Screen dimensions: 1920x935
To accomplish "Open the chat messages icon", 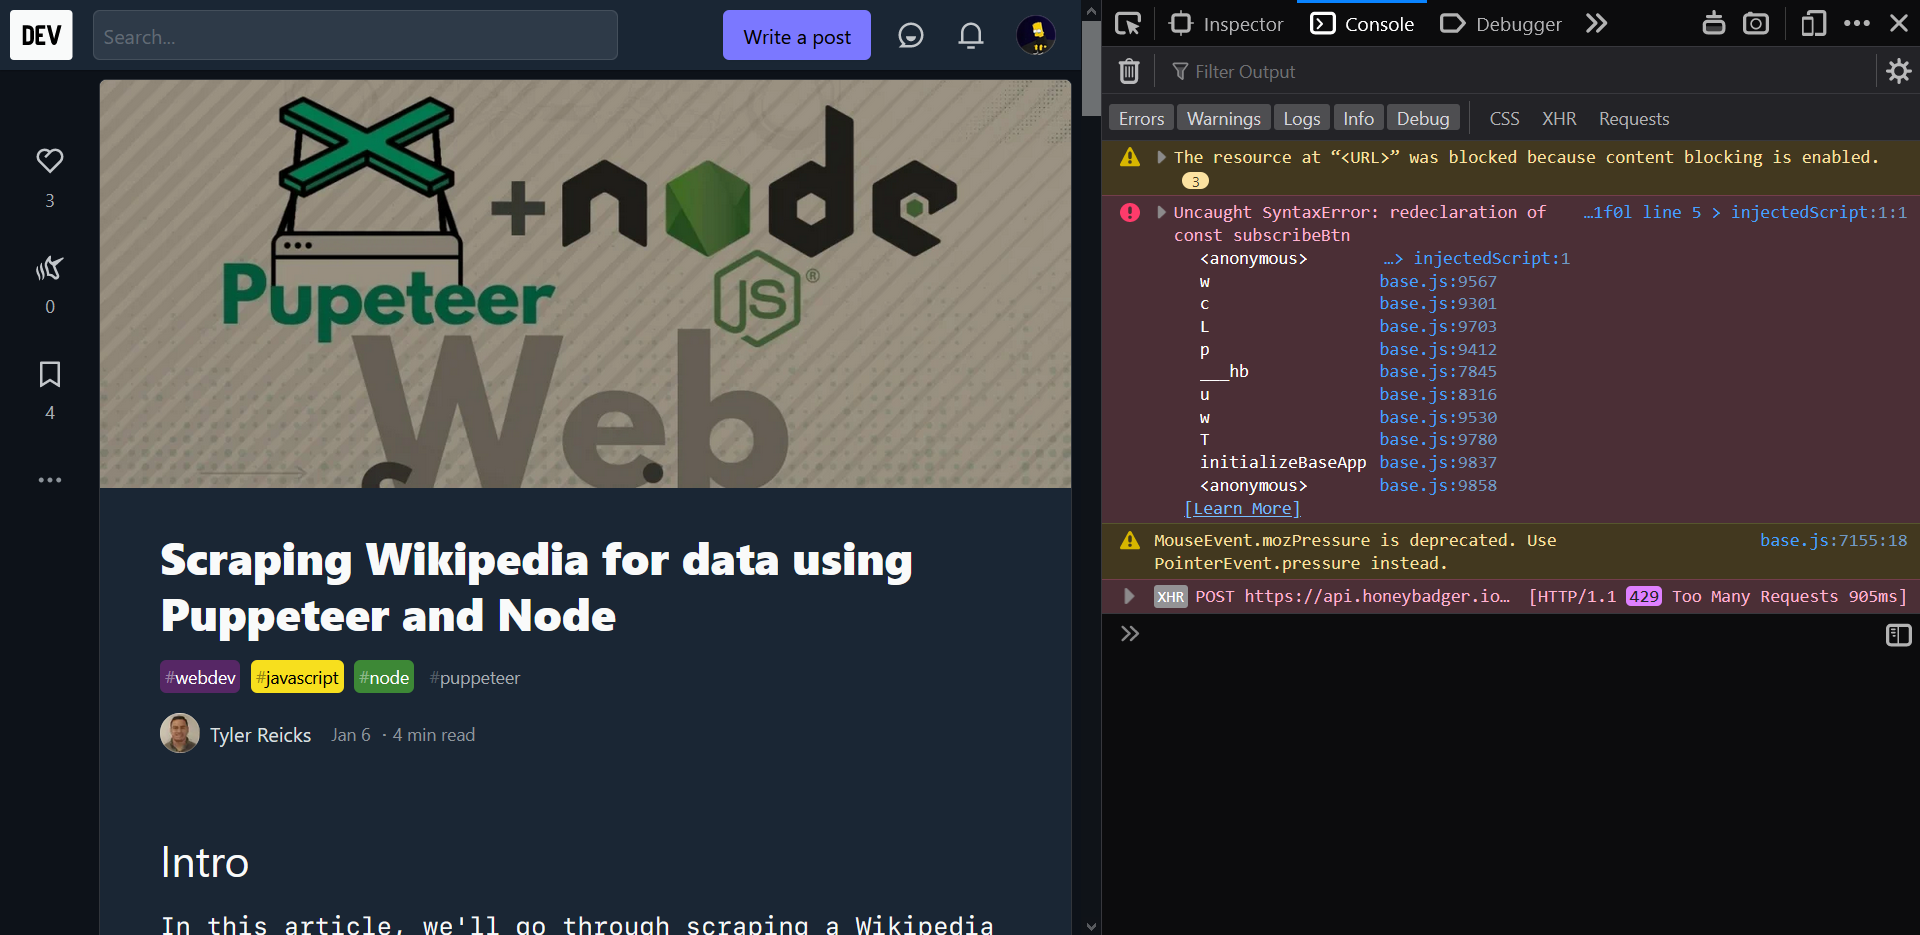I will [x=910, y=36].
